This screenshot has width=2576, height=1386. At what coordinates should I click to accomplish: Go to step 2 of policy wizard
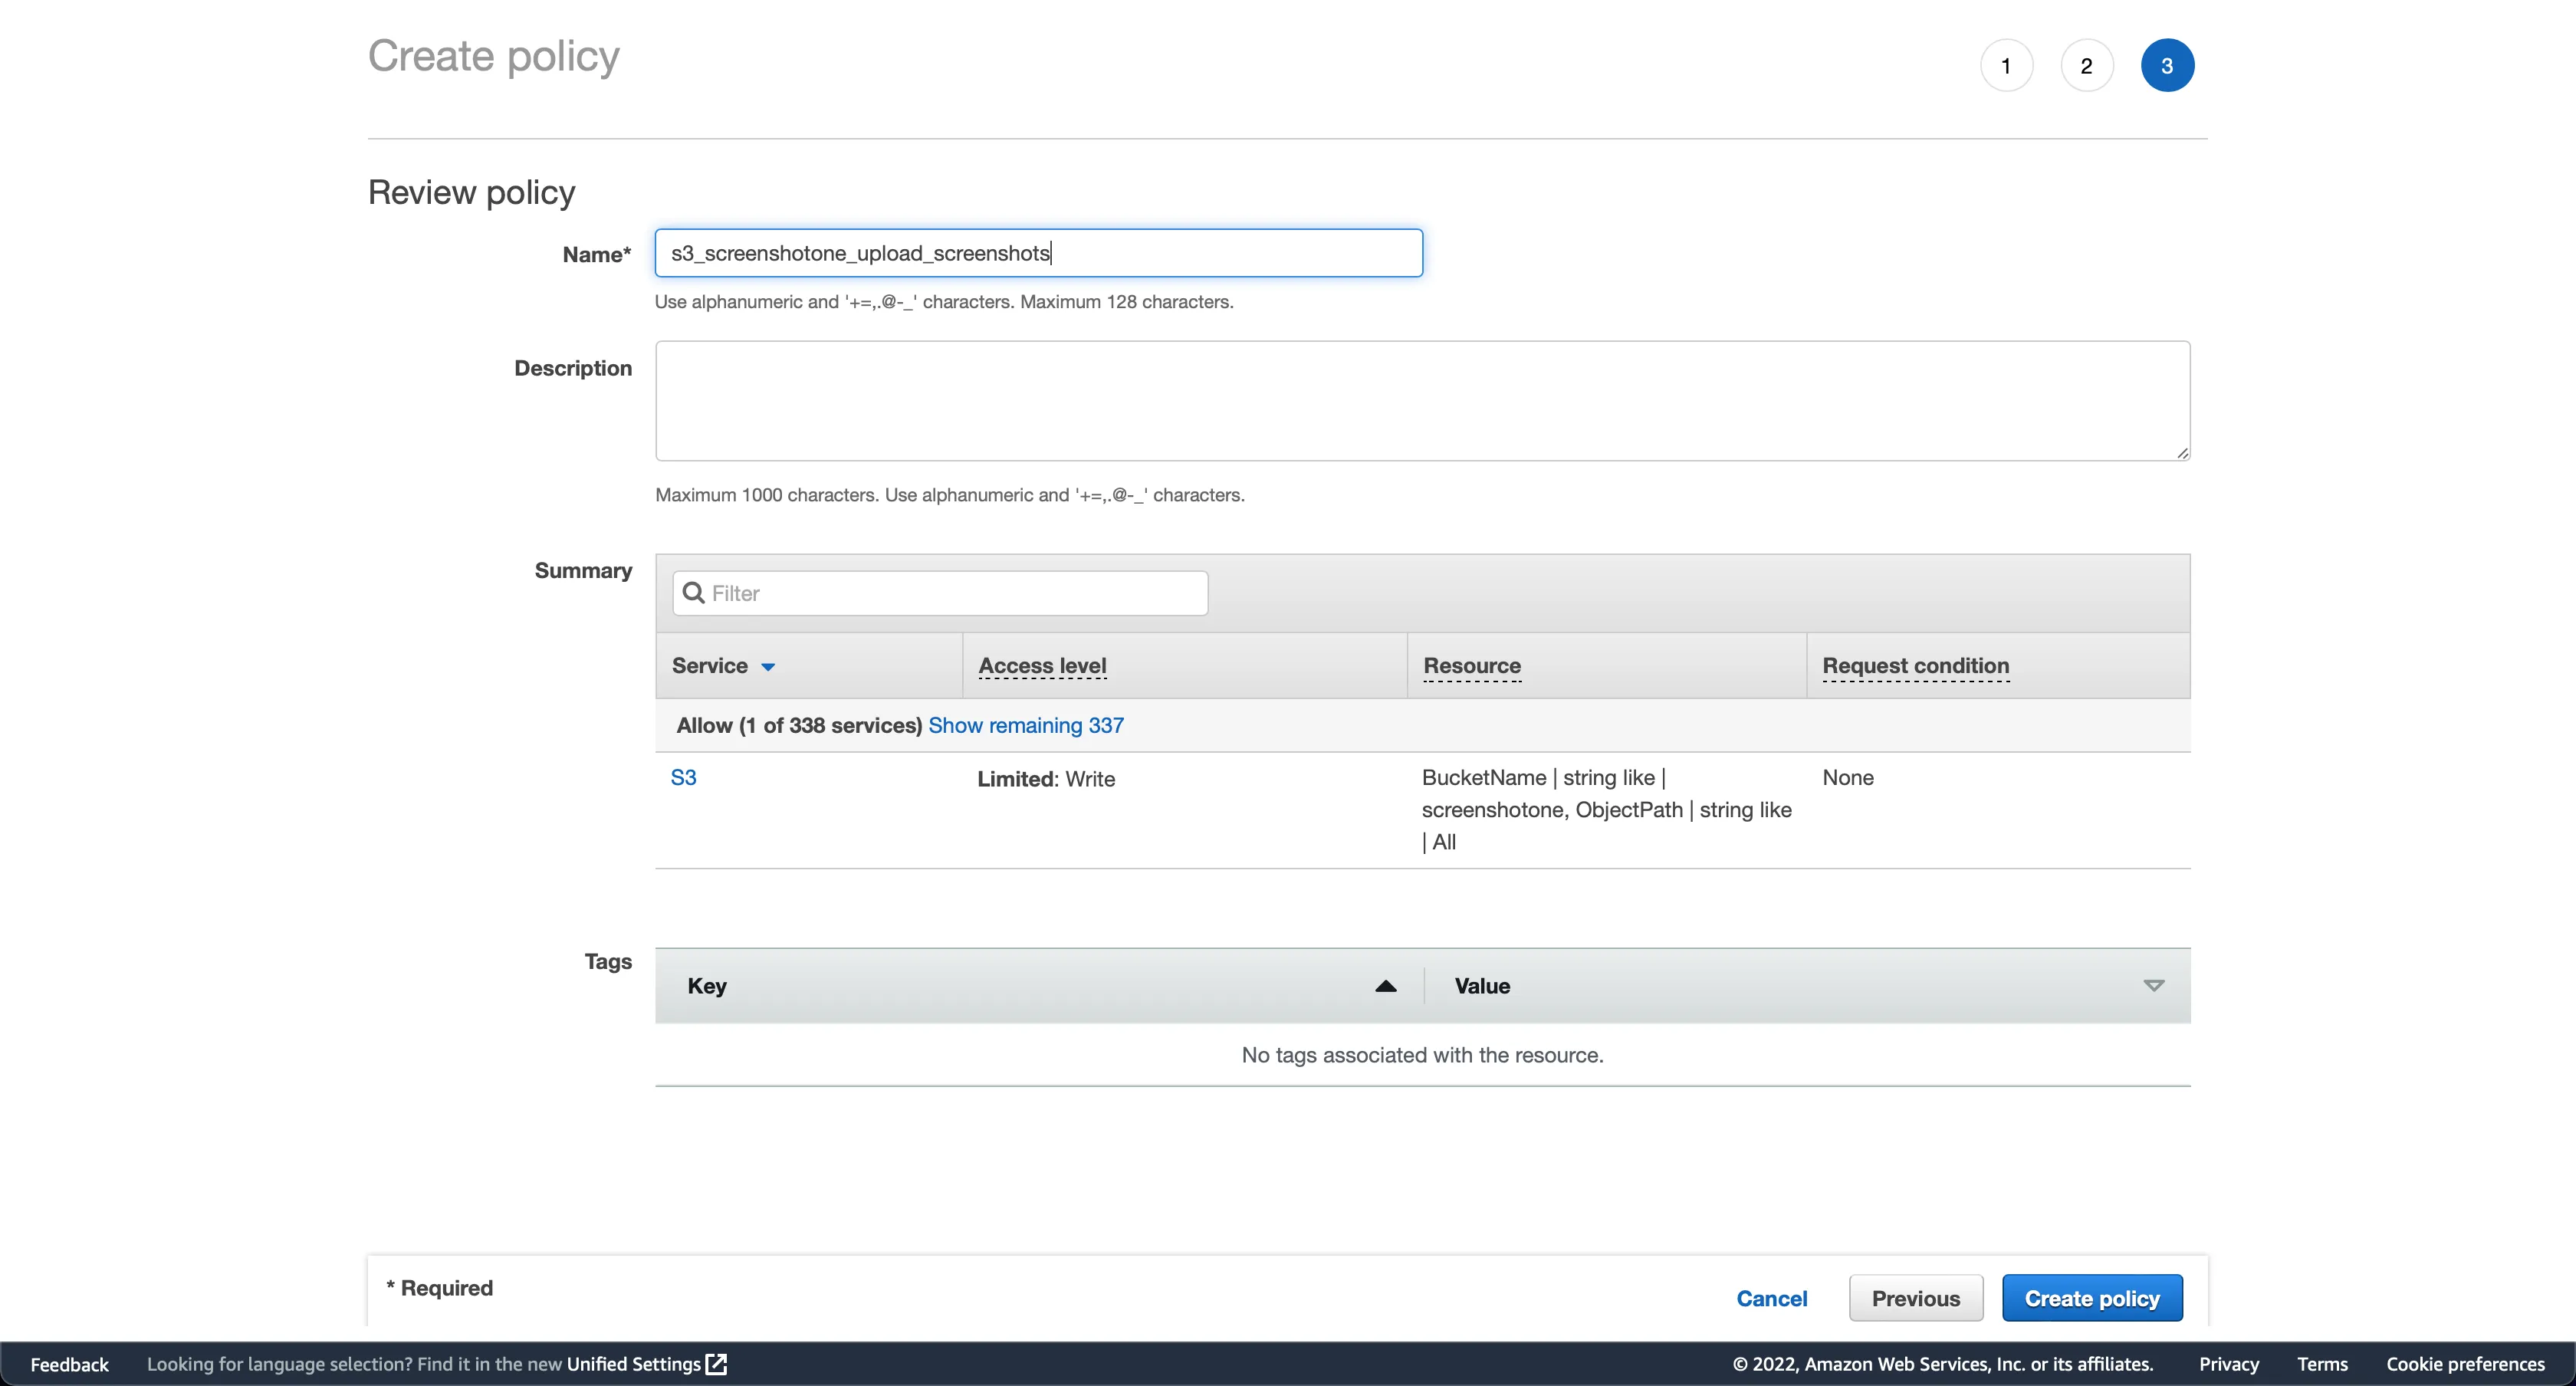coord(2086,66)
